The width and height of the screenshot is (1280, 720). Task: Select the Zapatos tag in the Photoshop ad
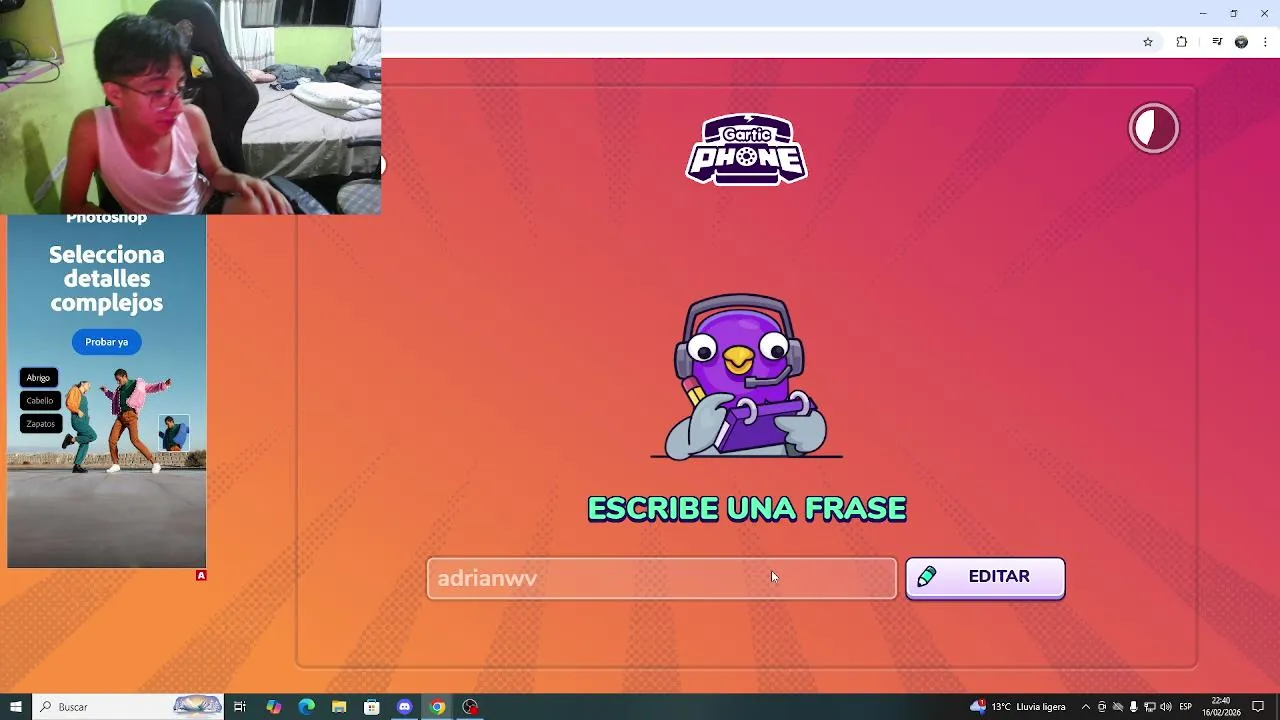[x=41, y=423]
